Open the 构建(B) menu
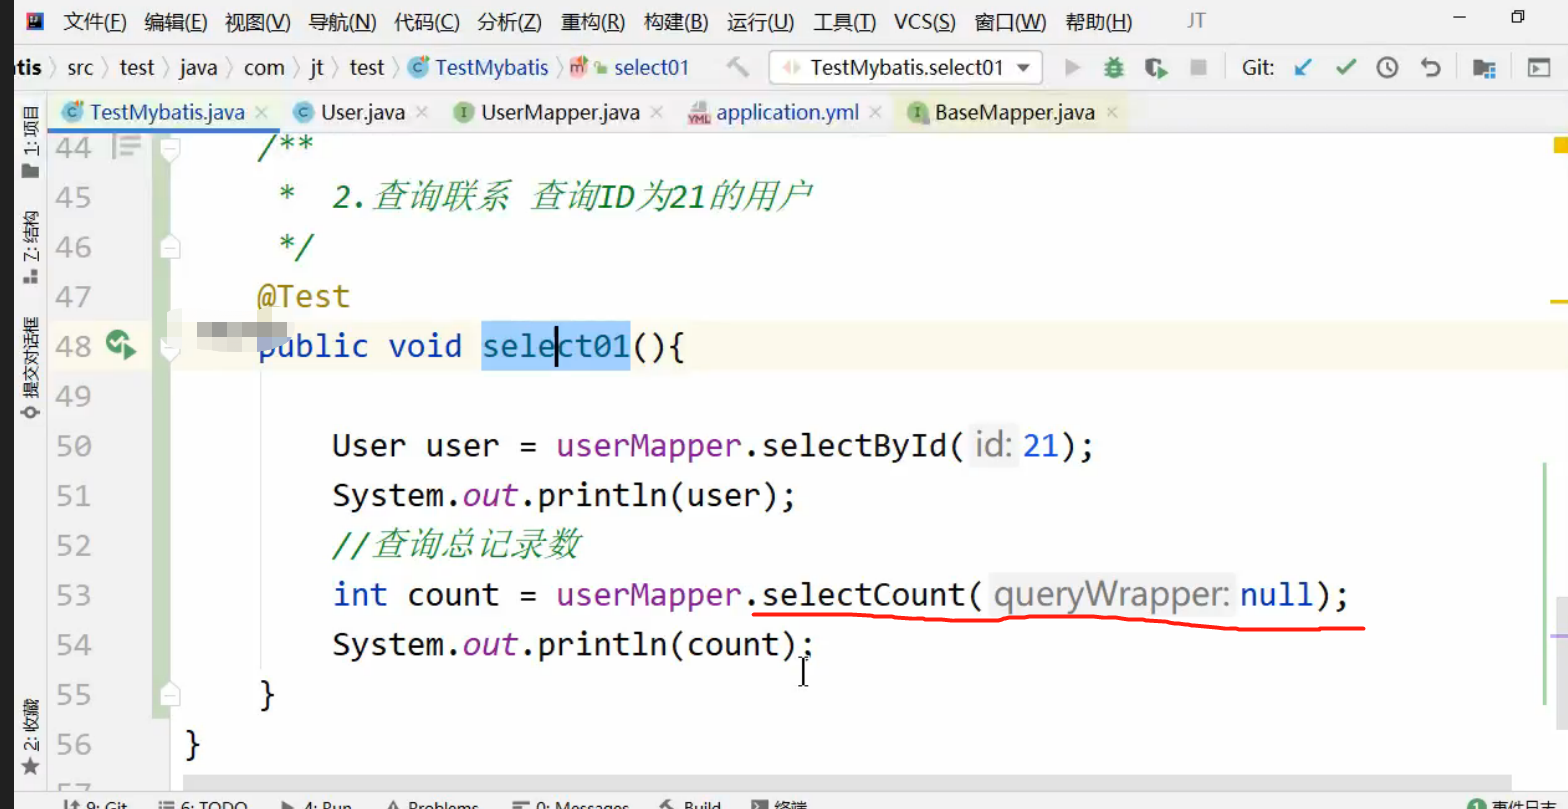The height and width of the screenshot is (809, 1568). click(x=676, y=21)
